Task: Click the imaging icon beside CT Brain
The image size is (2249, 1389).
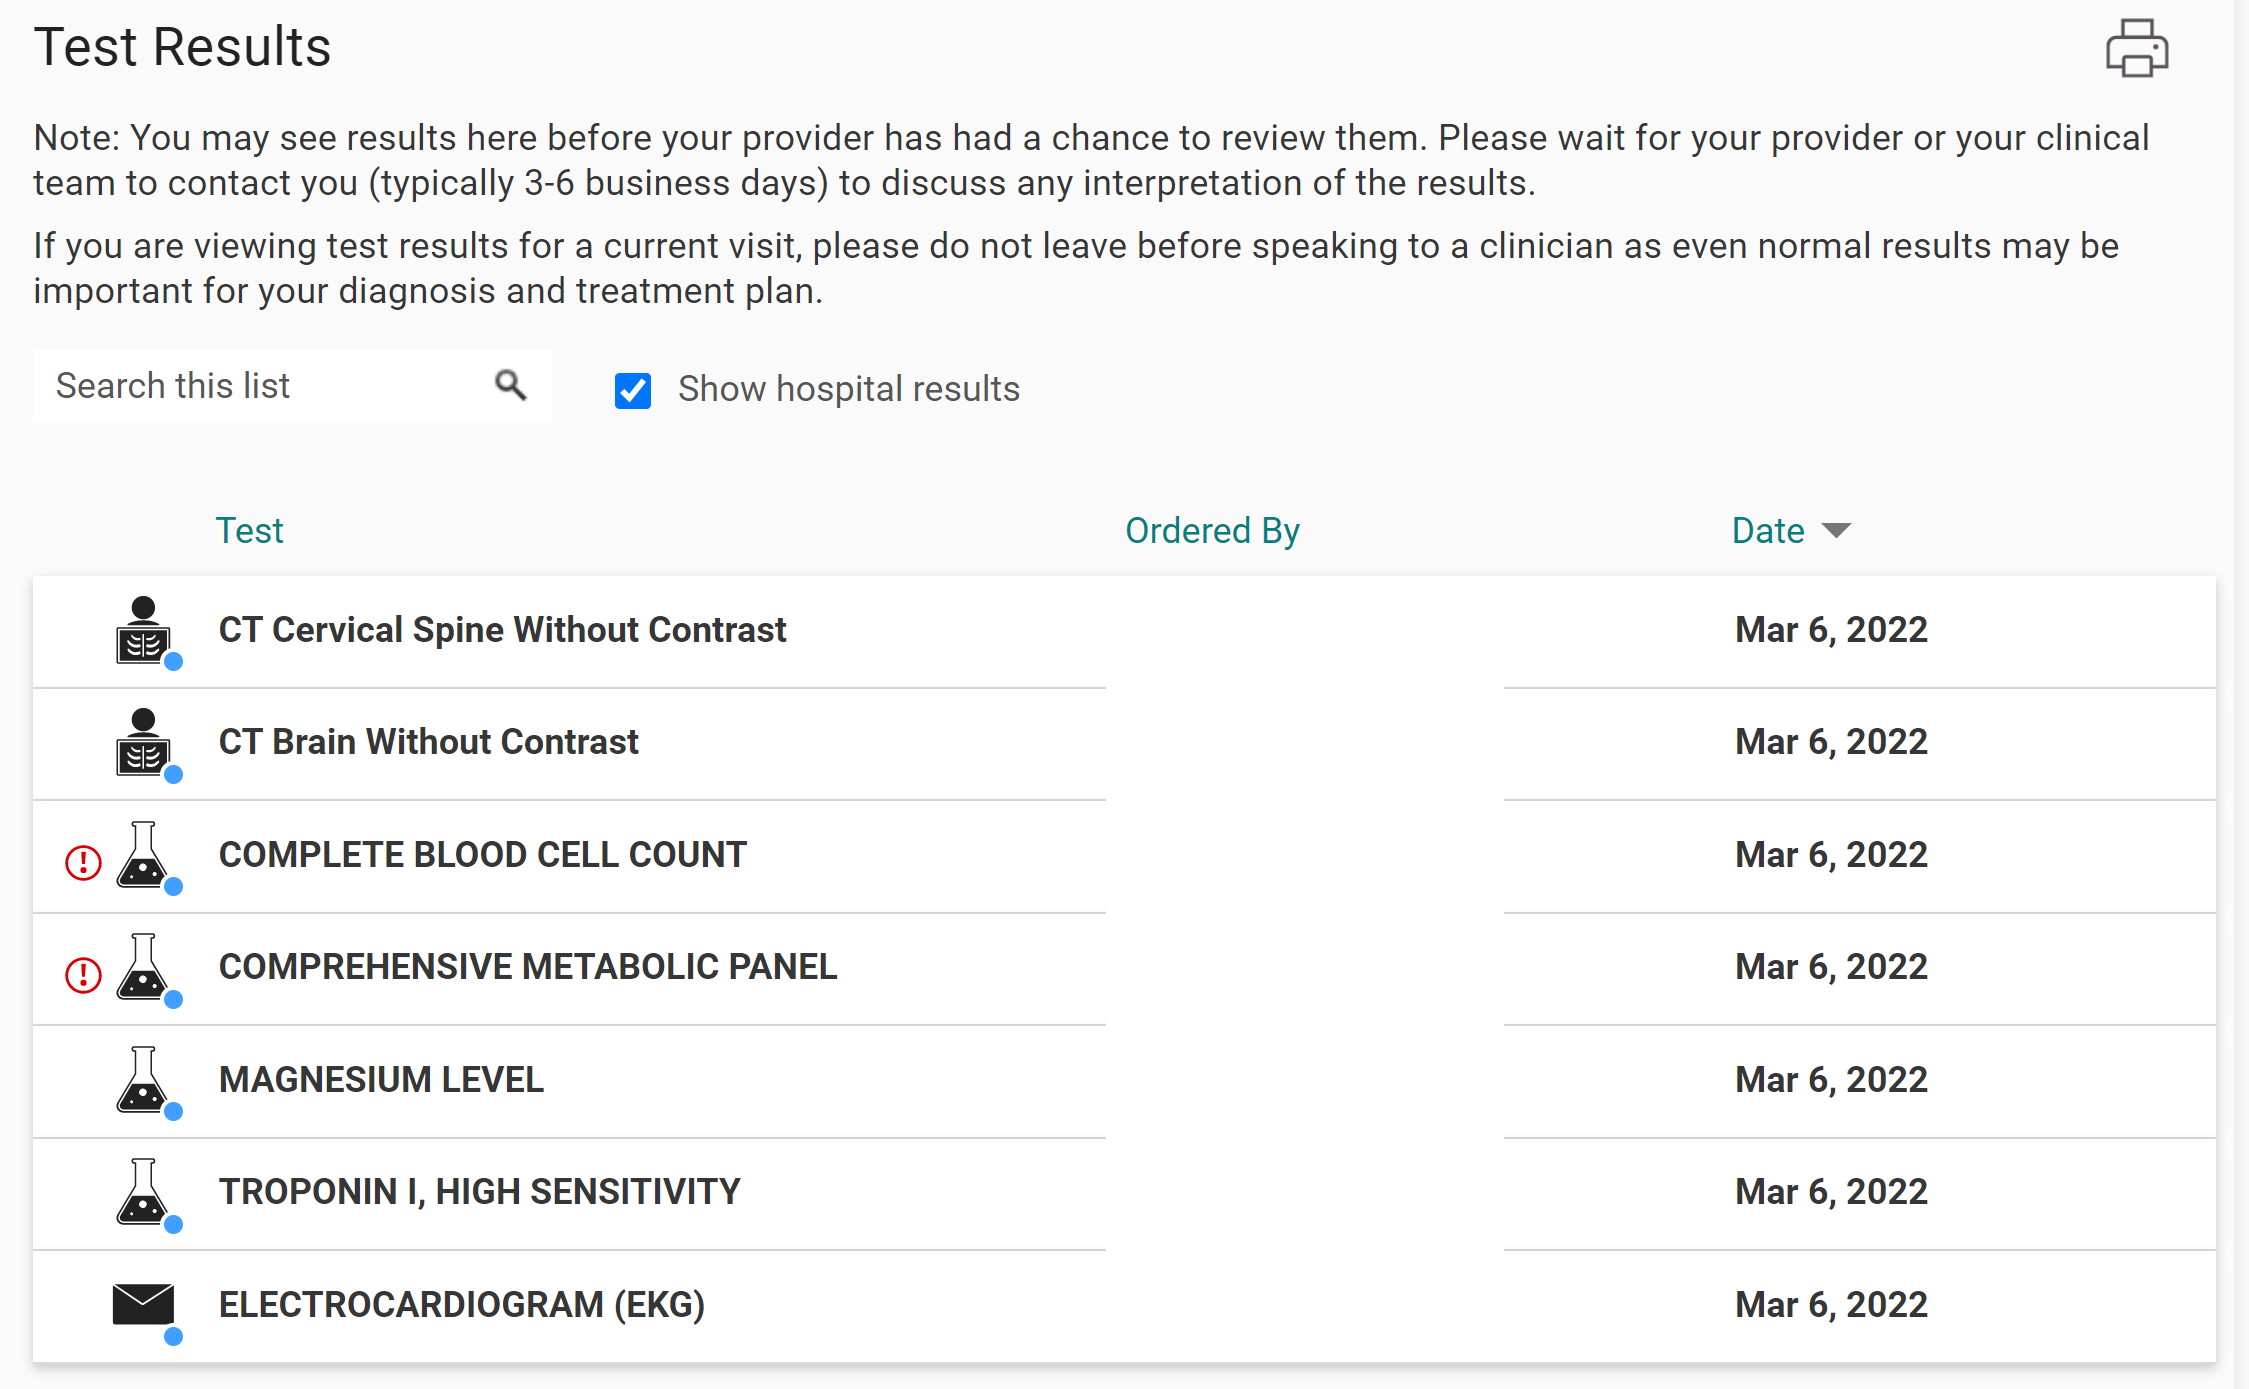Action: coord(143,743)
